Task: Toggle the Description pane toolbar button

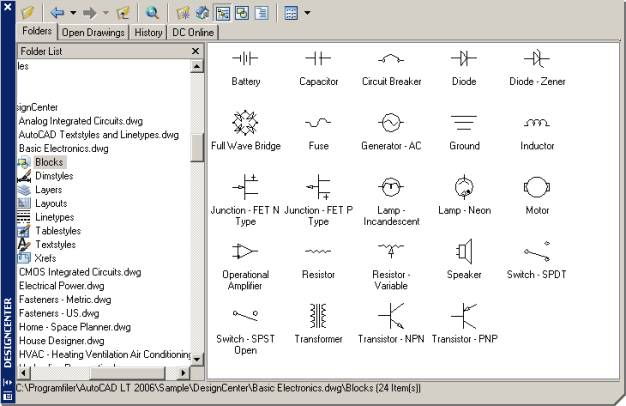Action: 261,13
